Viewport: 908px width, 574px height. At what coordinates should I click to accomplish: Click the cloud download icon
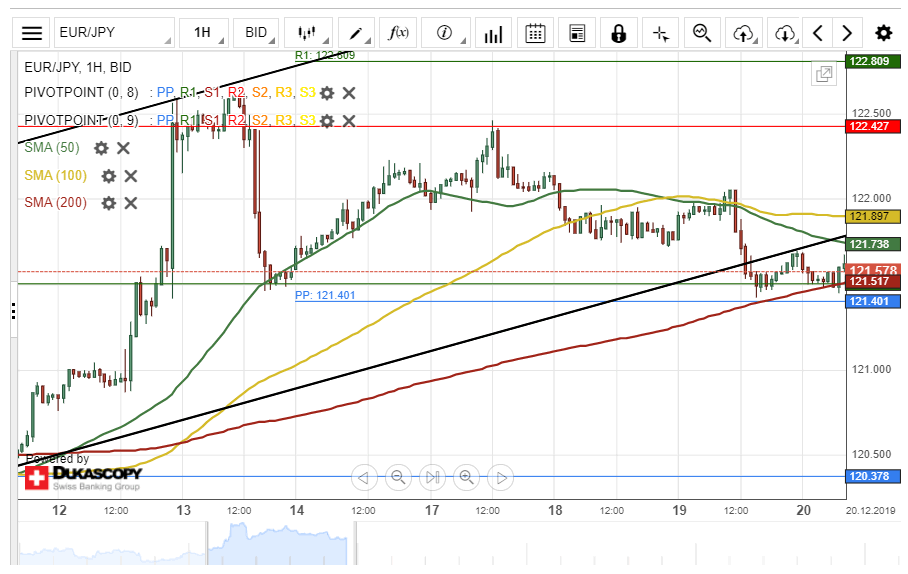[785, 33]
